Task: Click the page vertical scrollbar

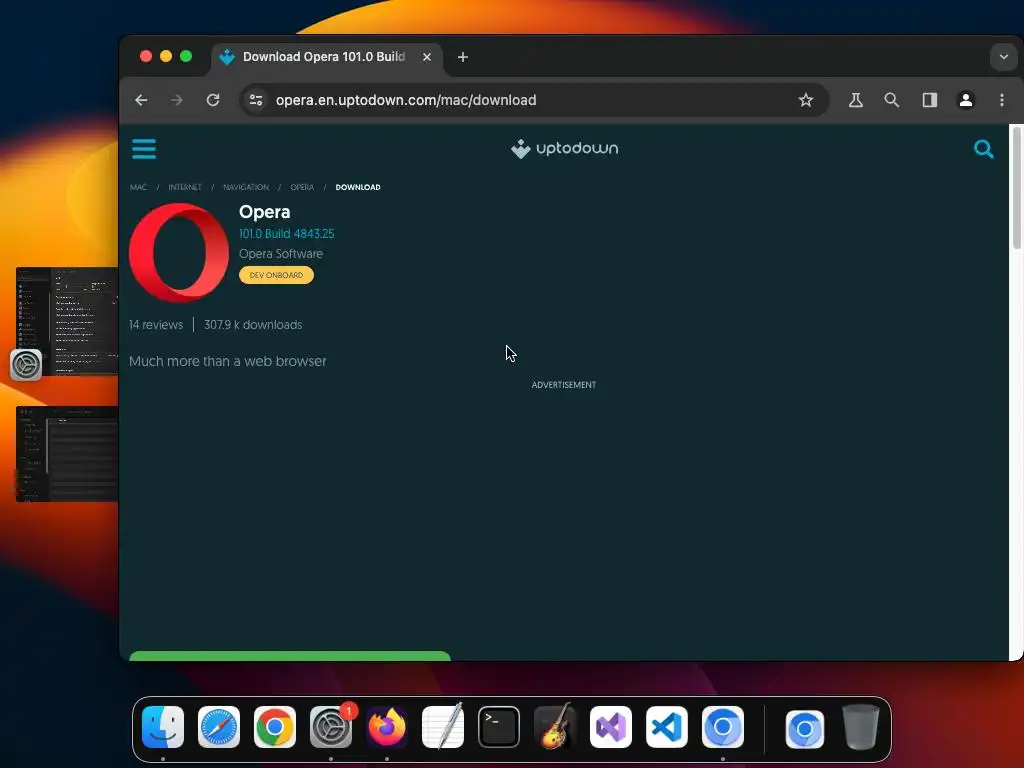Action: click(x=1016, y=188)
